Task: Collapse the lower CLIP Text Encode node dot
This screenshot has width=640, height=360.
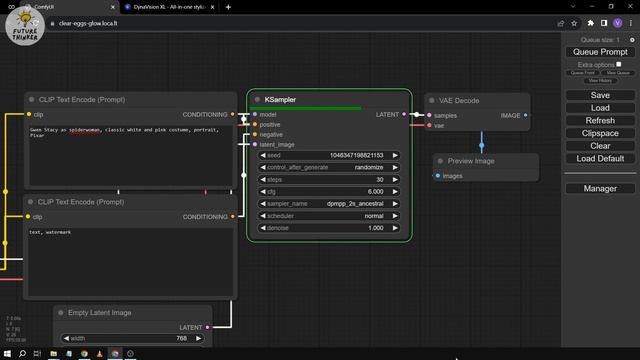Action: (31, 202)
